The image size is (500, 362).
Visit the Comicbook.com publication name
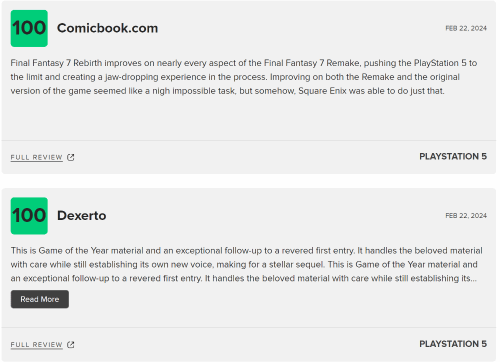click(x=107, y=28)
